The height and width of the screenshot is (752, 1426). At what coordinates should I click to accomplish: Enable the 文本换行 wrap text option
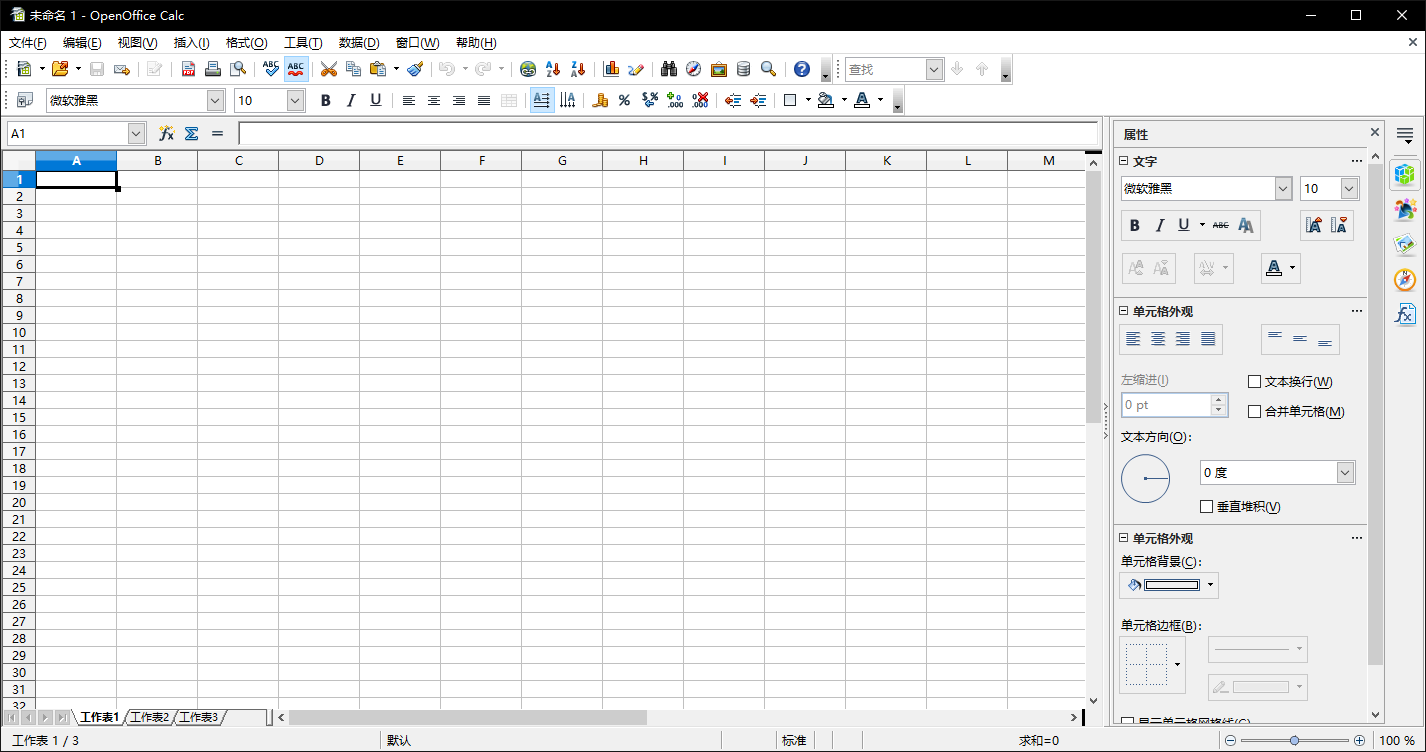[1254, 381]
